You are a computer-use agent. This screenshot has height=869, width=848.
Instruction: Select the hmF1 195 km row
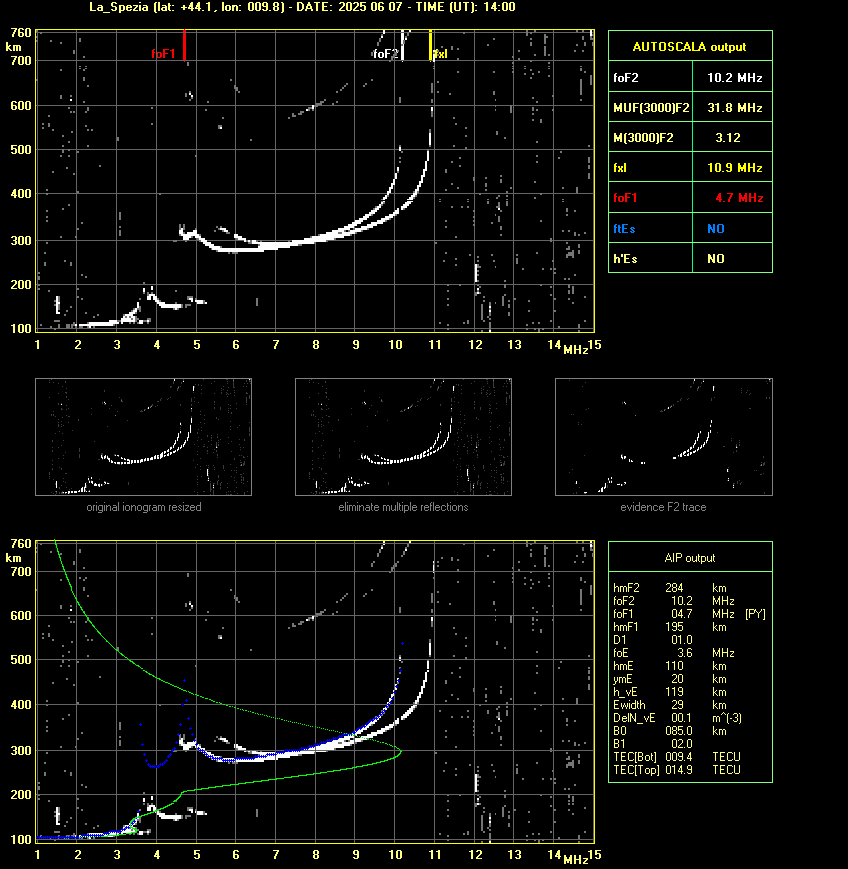[x=670, y=627]
